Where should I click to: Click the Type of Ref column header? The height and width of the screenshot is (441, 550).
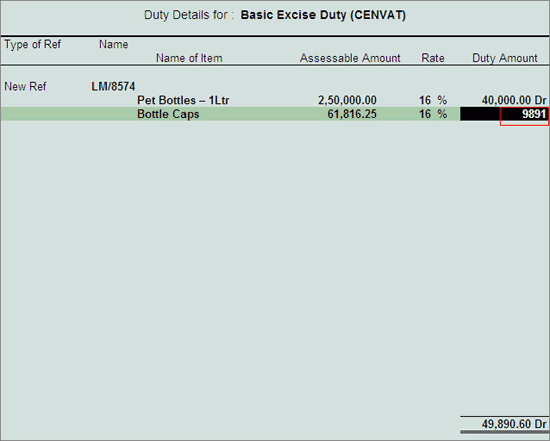tap(33, 45)
